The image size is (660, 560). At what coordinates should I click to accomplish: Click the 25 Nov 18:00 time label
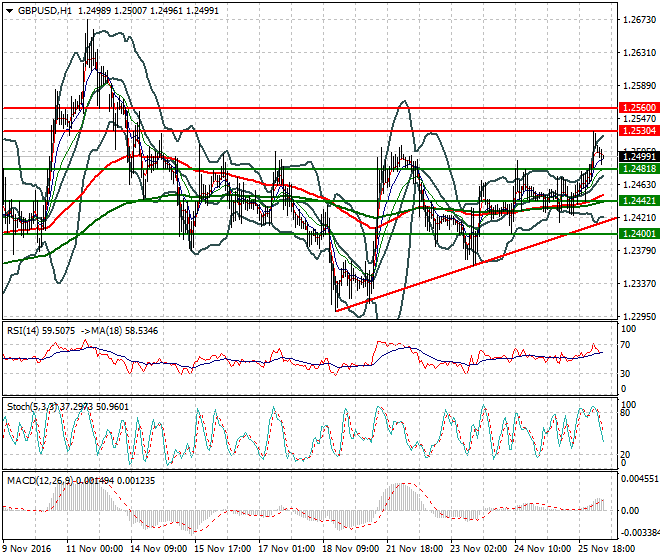(607, 549)
